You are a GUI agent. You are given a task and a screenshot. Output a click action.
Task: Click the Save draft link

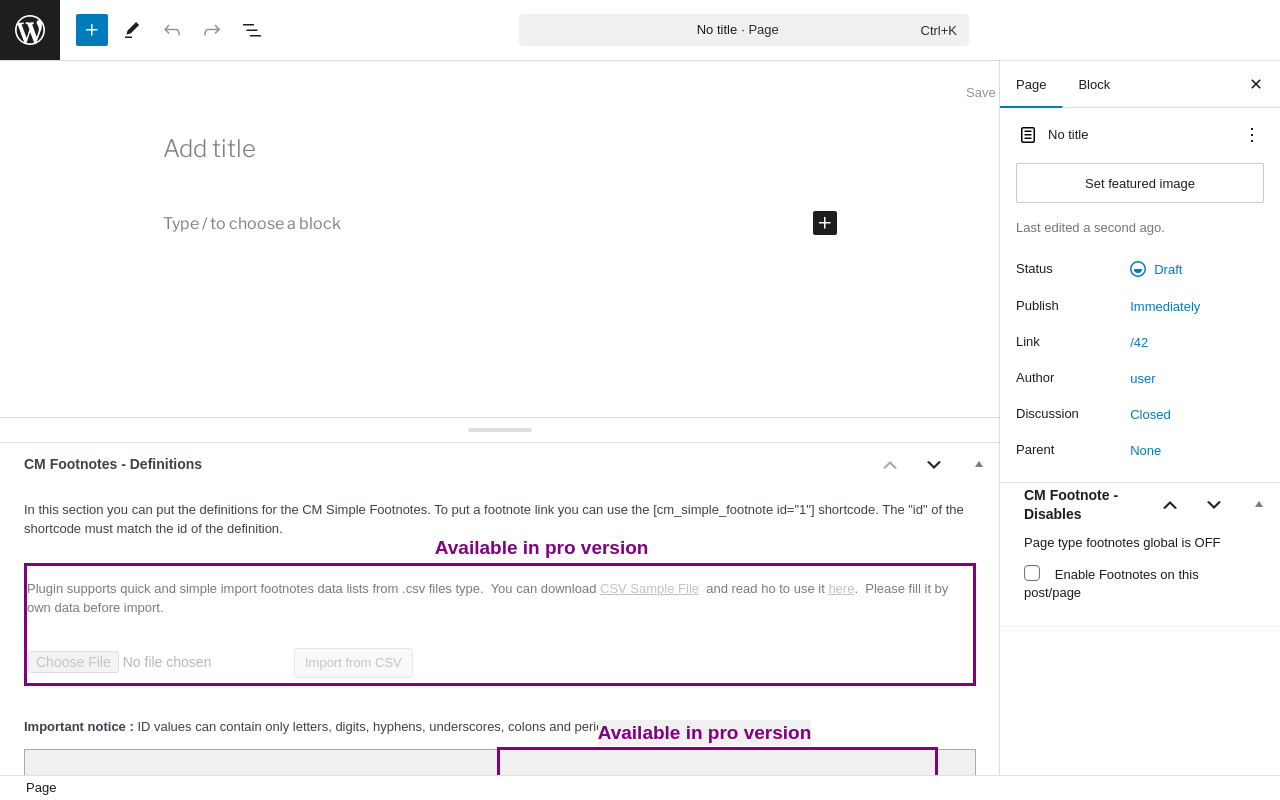click(981, 92)
